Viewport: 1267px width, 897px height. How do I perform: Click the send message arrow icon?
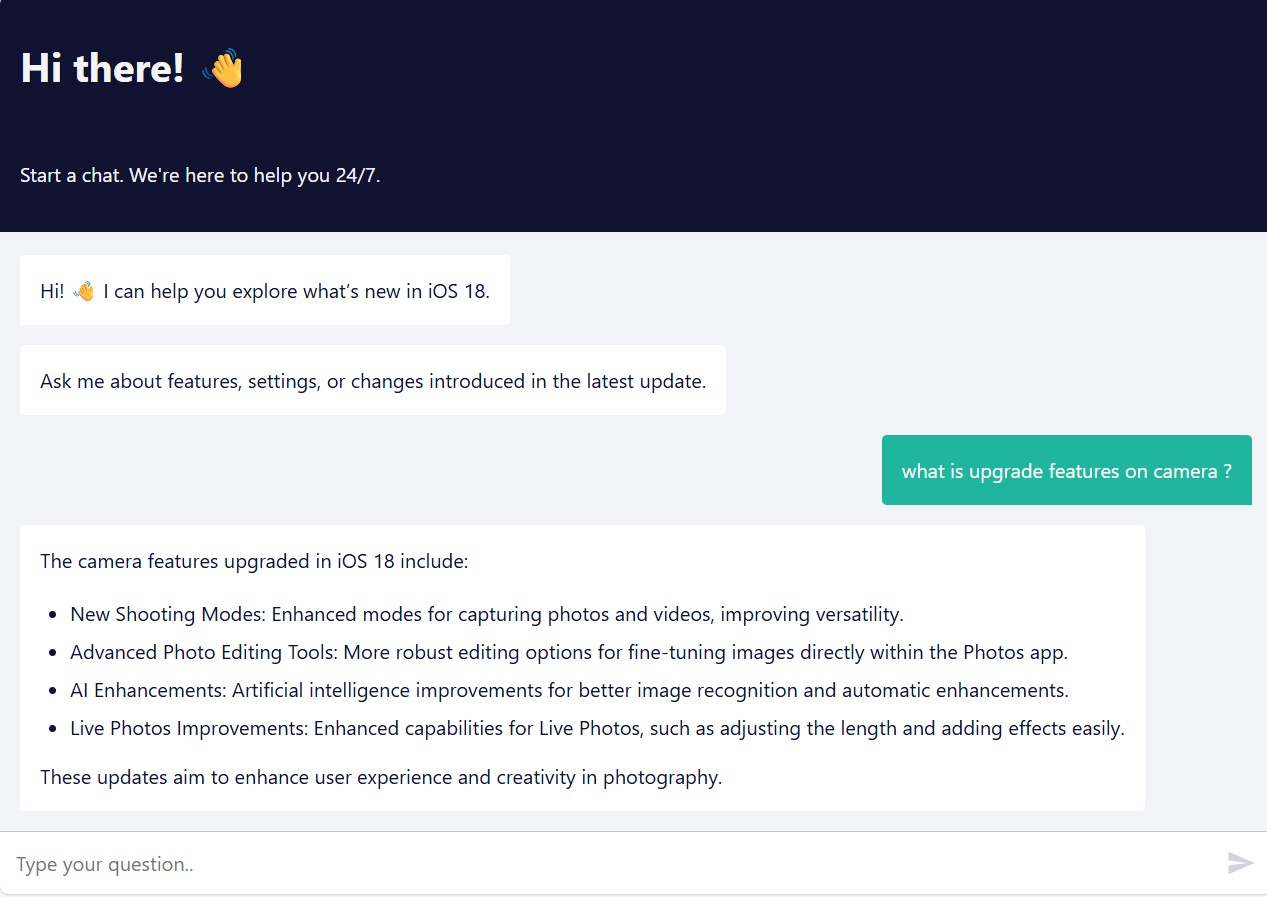[x=1240, y=863]
